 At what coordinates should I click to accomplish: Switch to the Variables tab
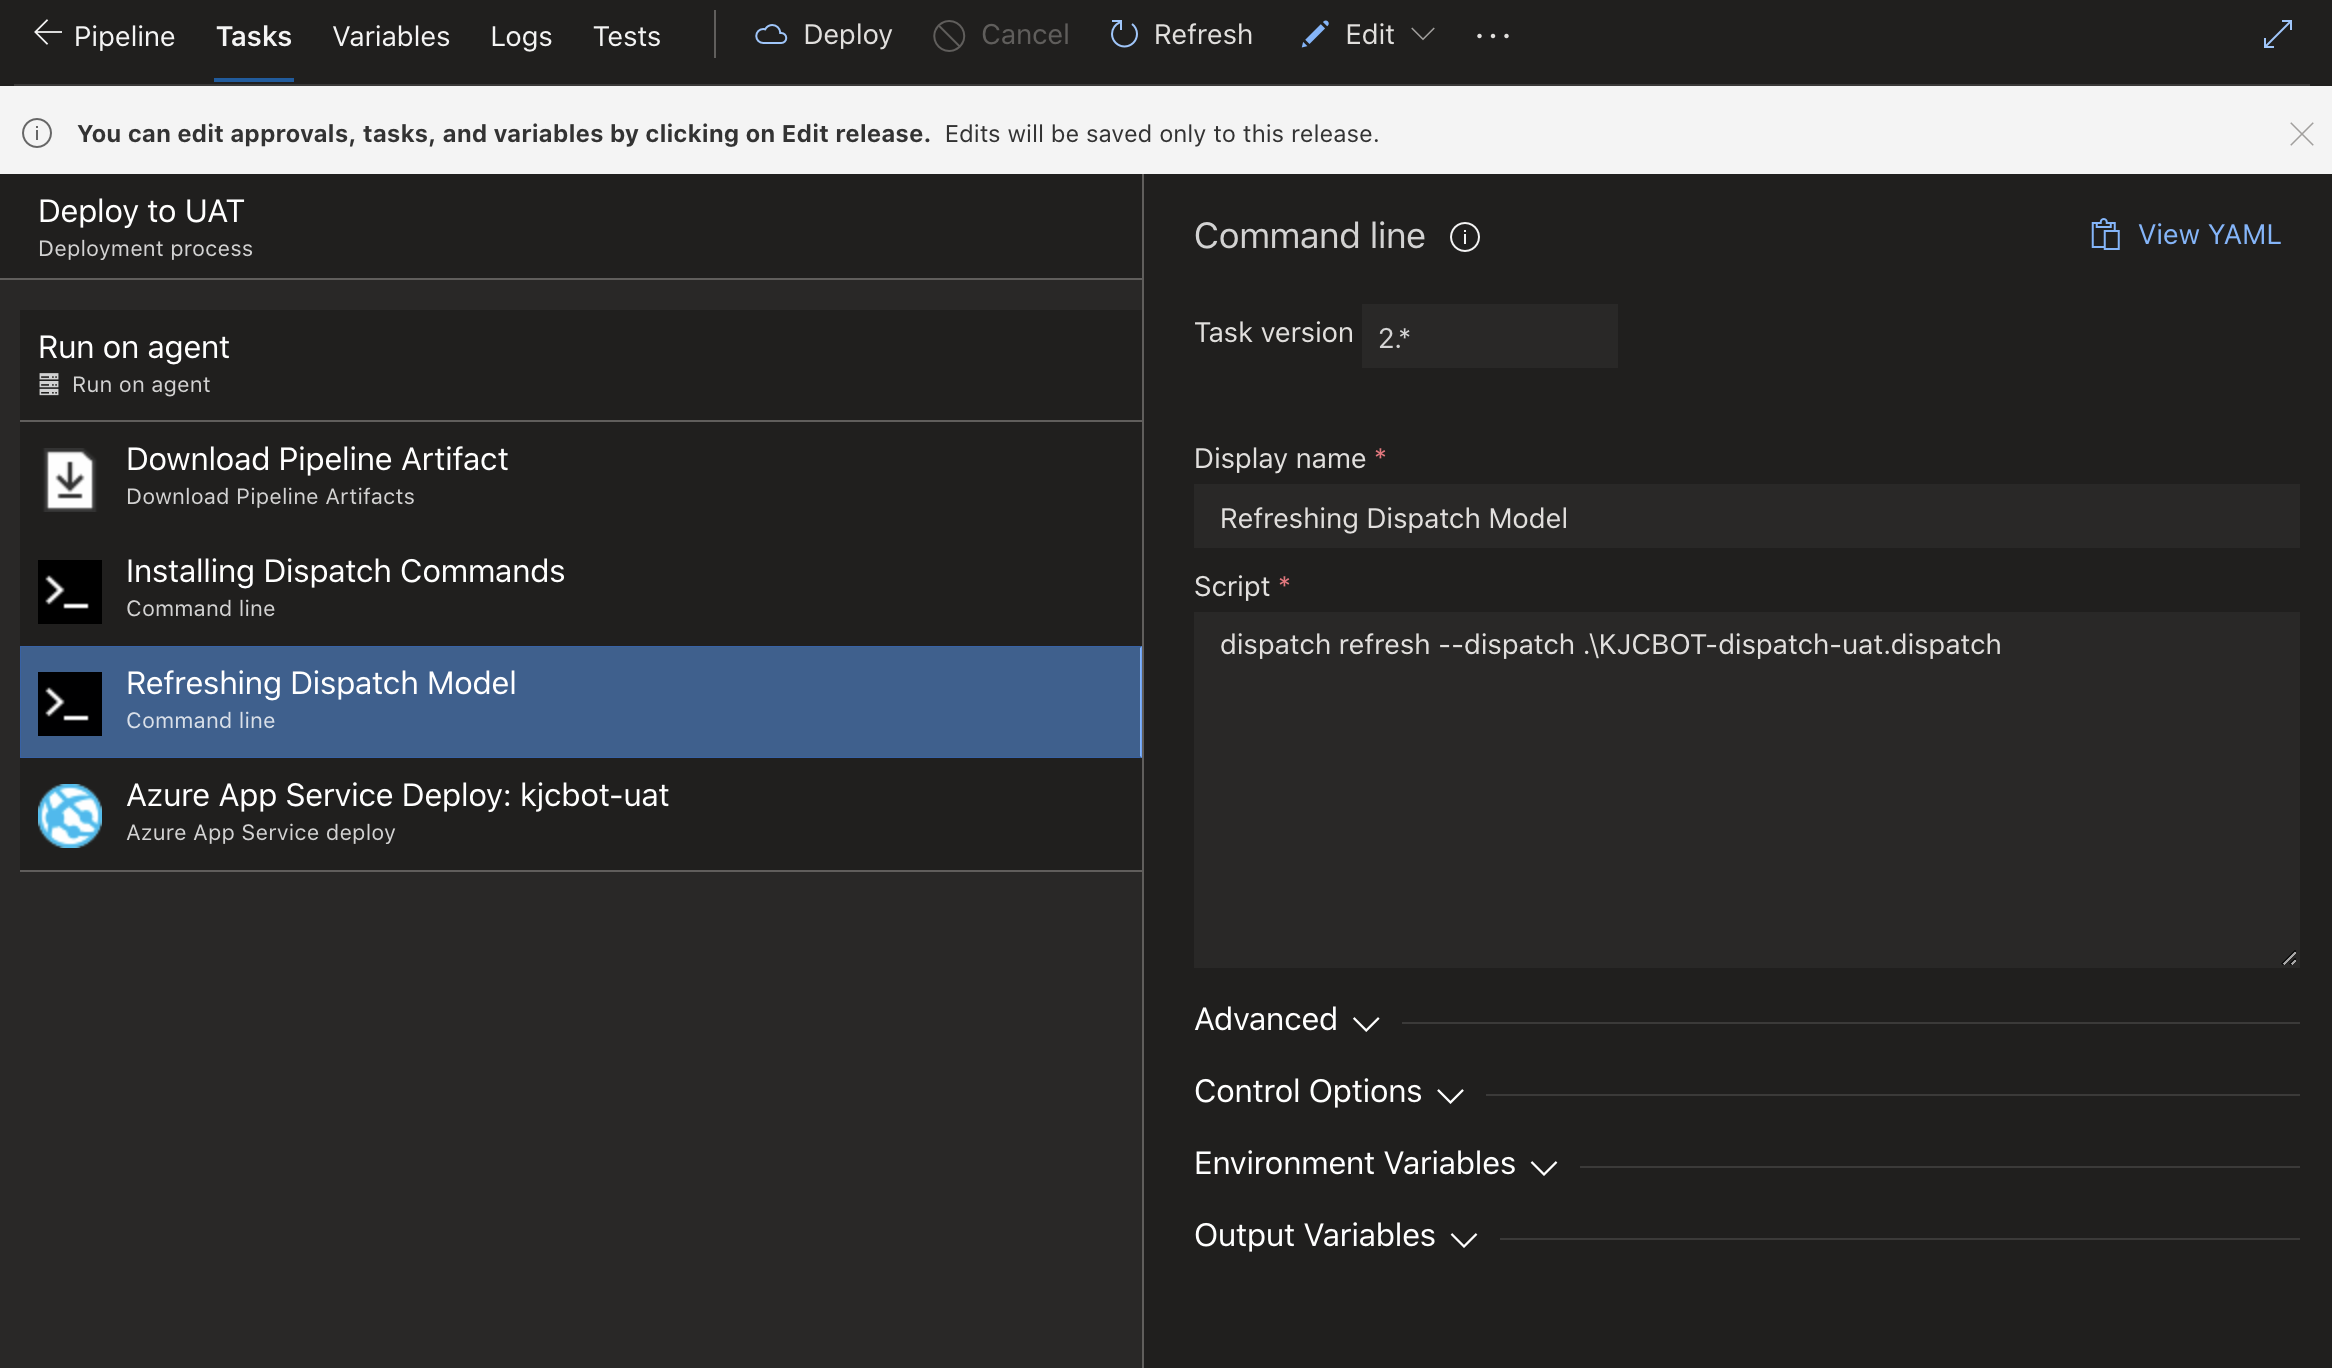click(x=391, y=36)
